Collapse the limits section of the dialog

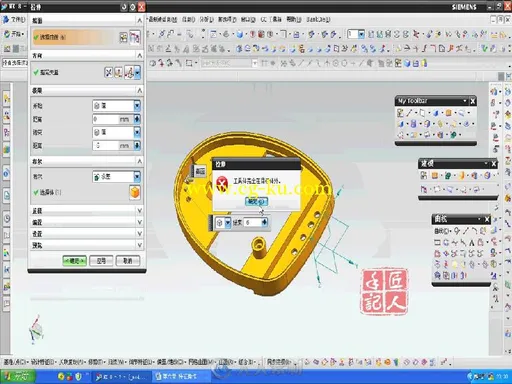coord(140,90)
